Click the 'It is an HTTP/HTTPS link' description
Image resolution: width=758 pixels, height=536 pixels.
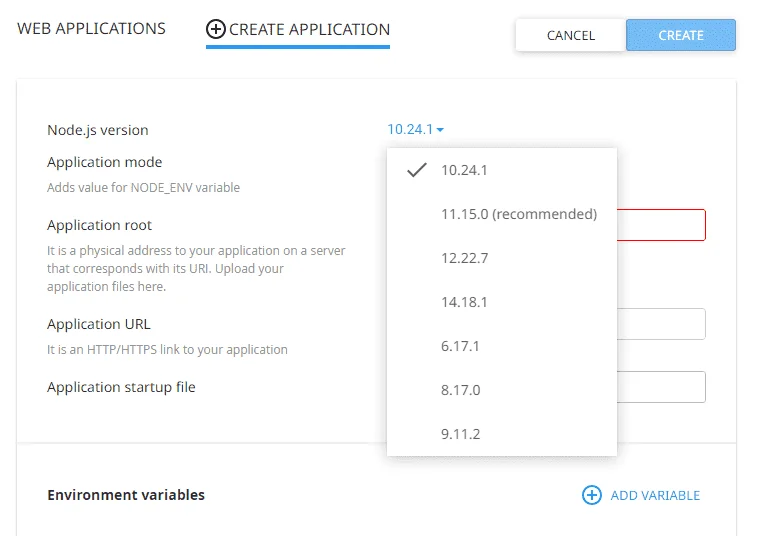[167, 349]
